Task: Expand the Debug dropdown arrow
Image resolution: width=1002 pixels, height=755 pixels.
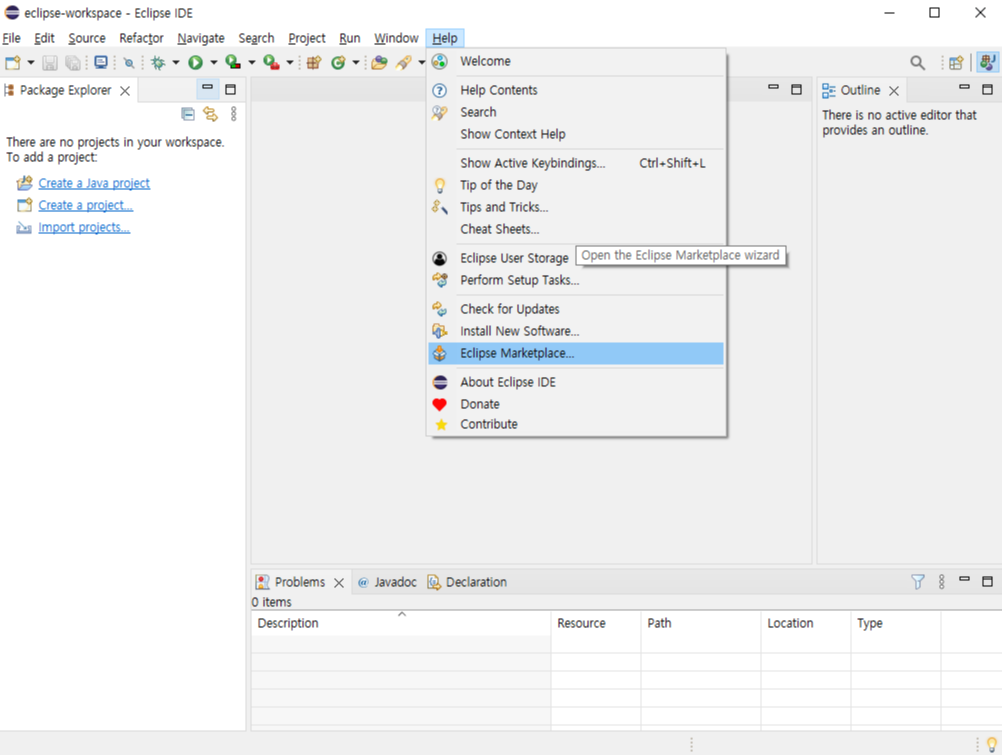Action: 175,63
